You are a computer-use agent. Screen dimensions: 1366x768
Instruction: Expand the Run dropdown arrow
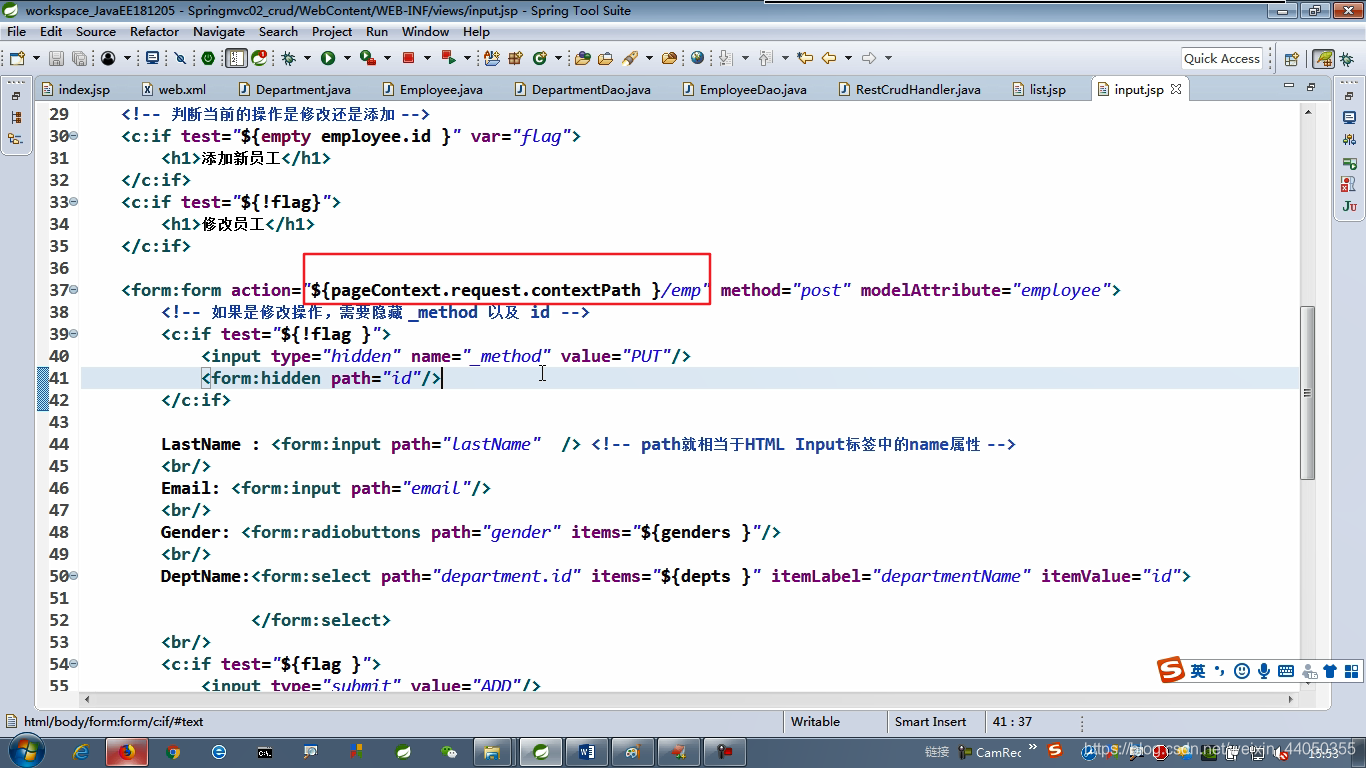(346, 58)
